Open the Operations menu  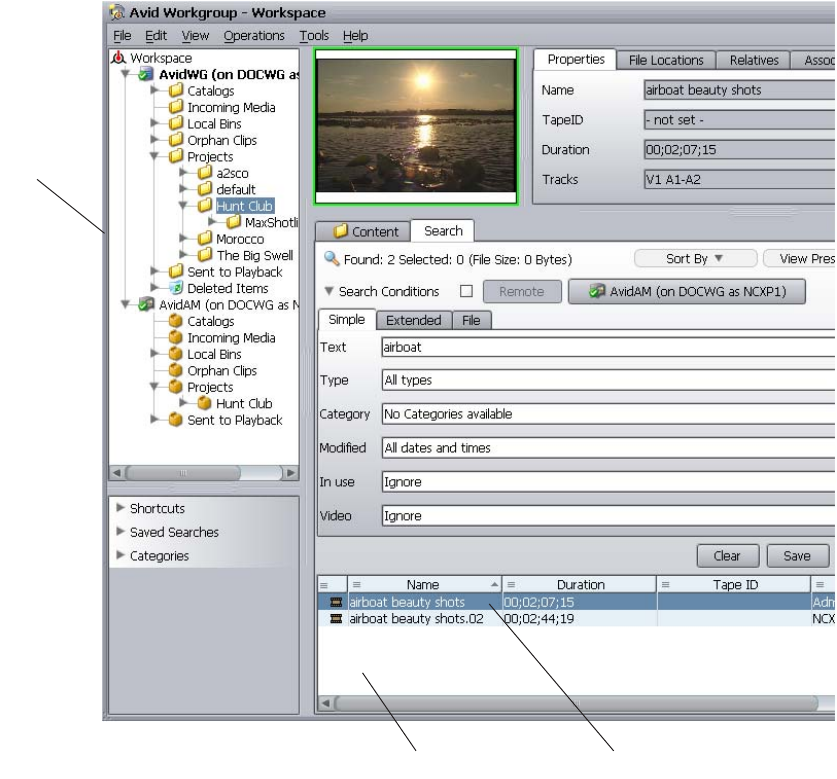(x=254, y=36)
